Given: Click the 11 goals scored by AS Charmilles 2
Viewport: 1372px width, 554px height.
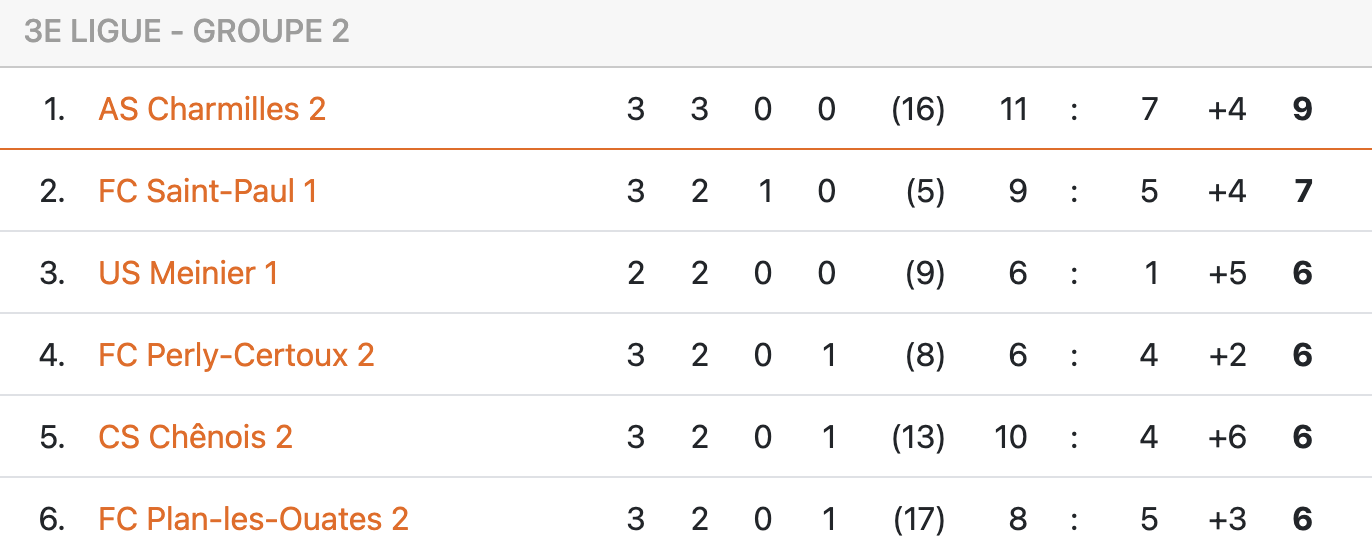Looking at the screenshot, I should (1013, 109).
